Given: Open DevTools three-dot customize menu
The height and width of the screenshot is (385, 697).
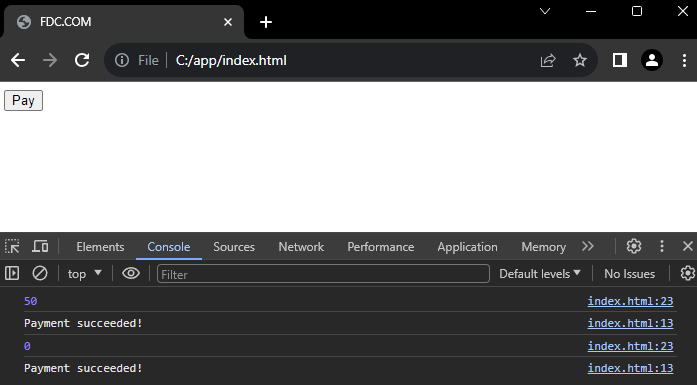Looking at the screenshot, I should pos(662,246).
